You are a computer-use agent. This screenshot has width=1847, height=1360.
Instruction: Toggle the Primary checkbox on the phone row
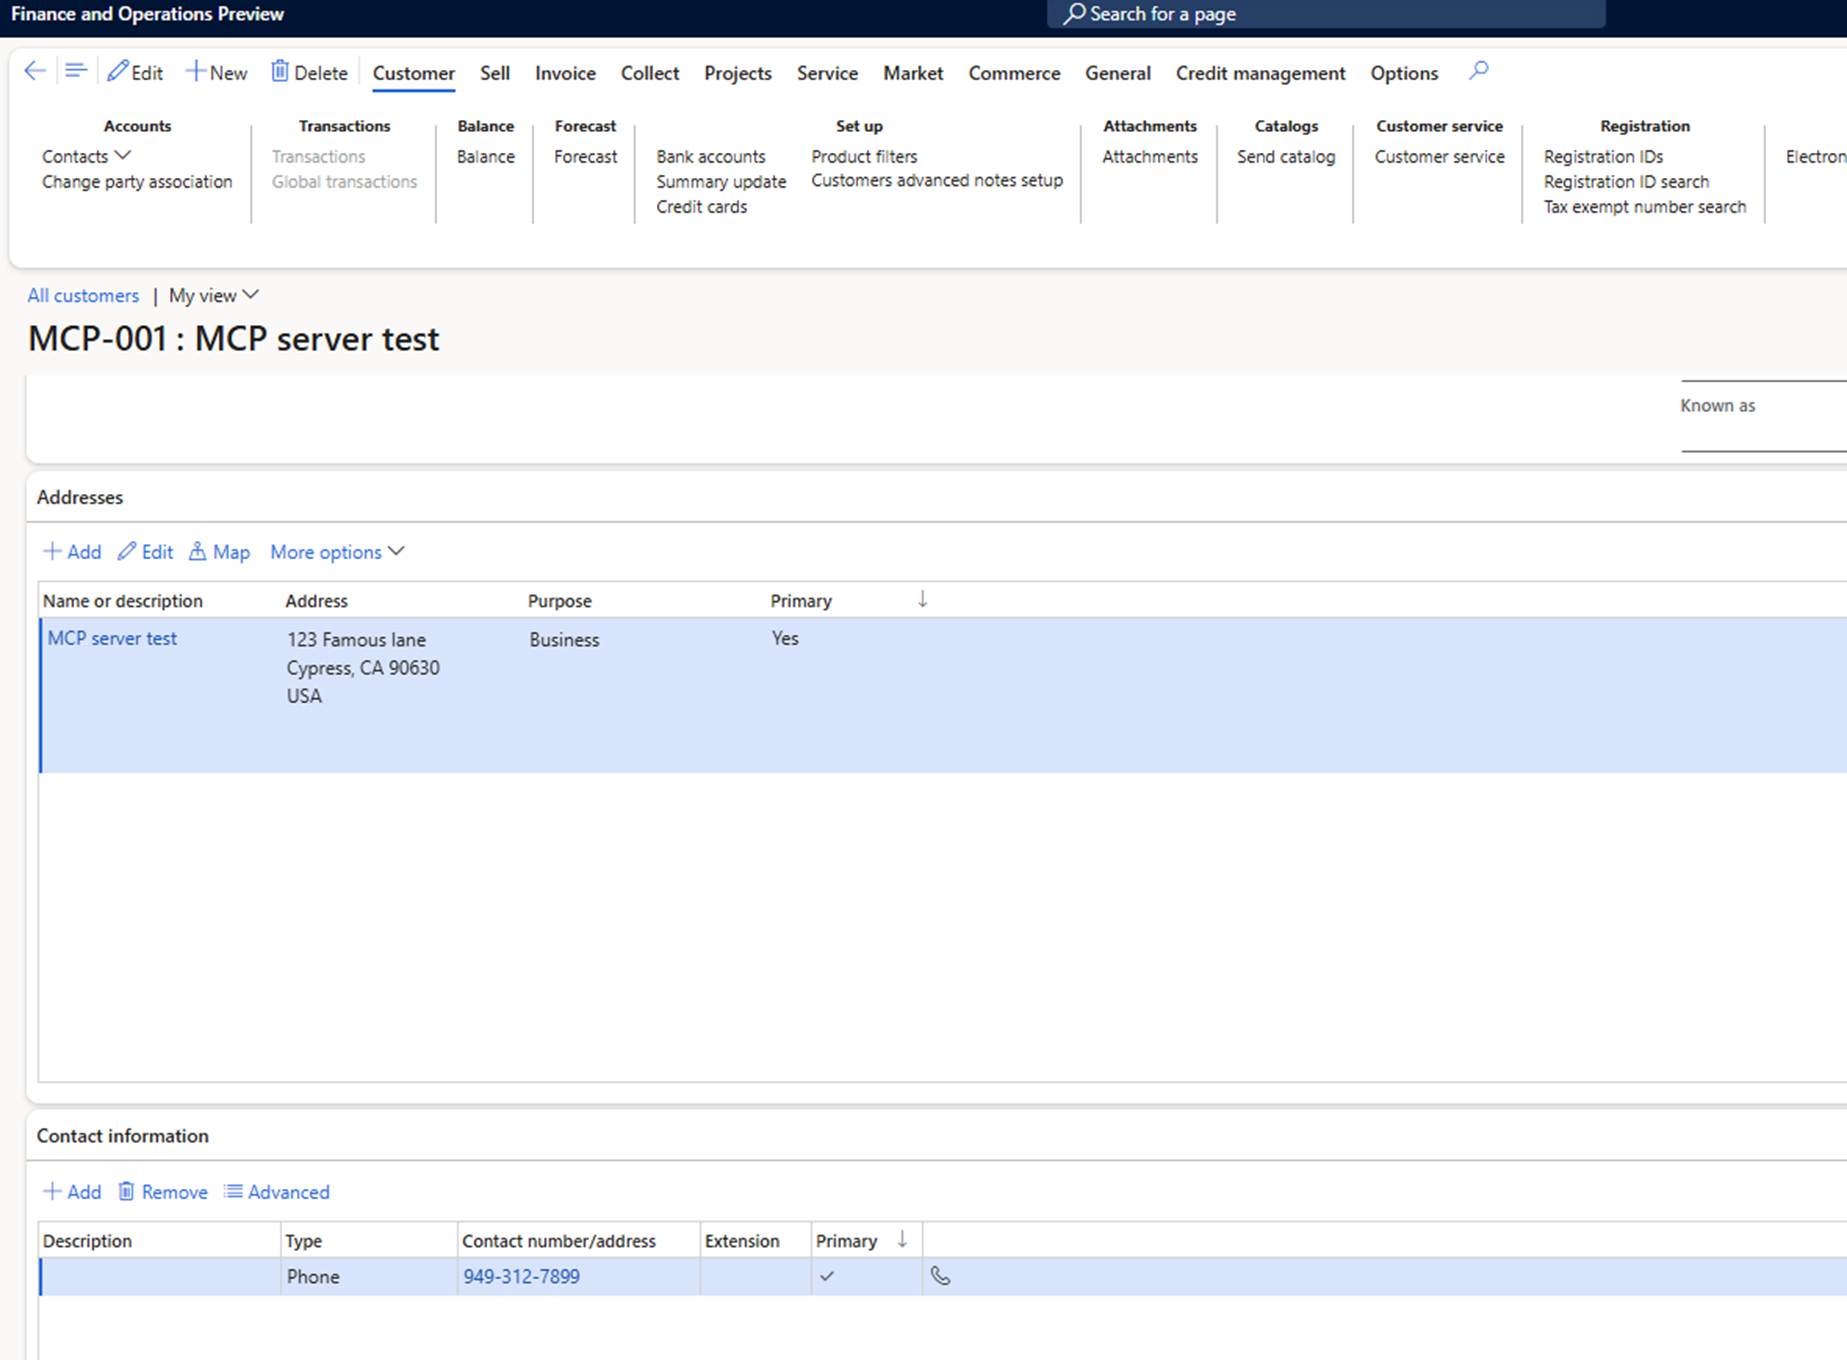coord(828,1276)
